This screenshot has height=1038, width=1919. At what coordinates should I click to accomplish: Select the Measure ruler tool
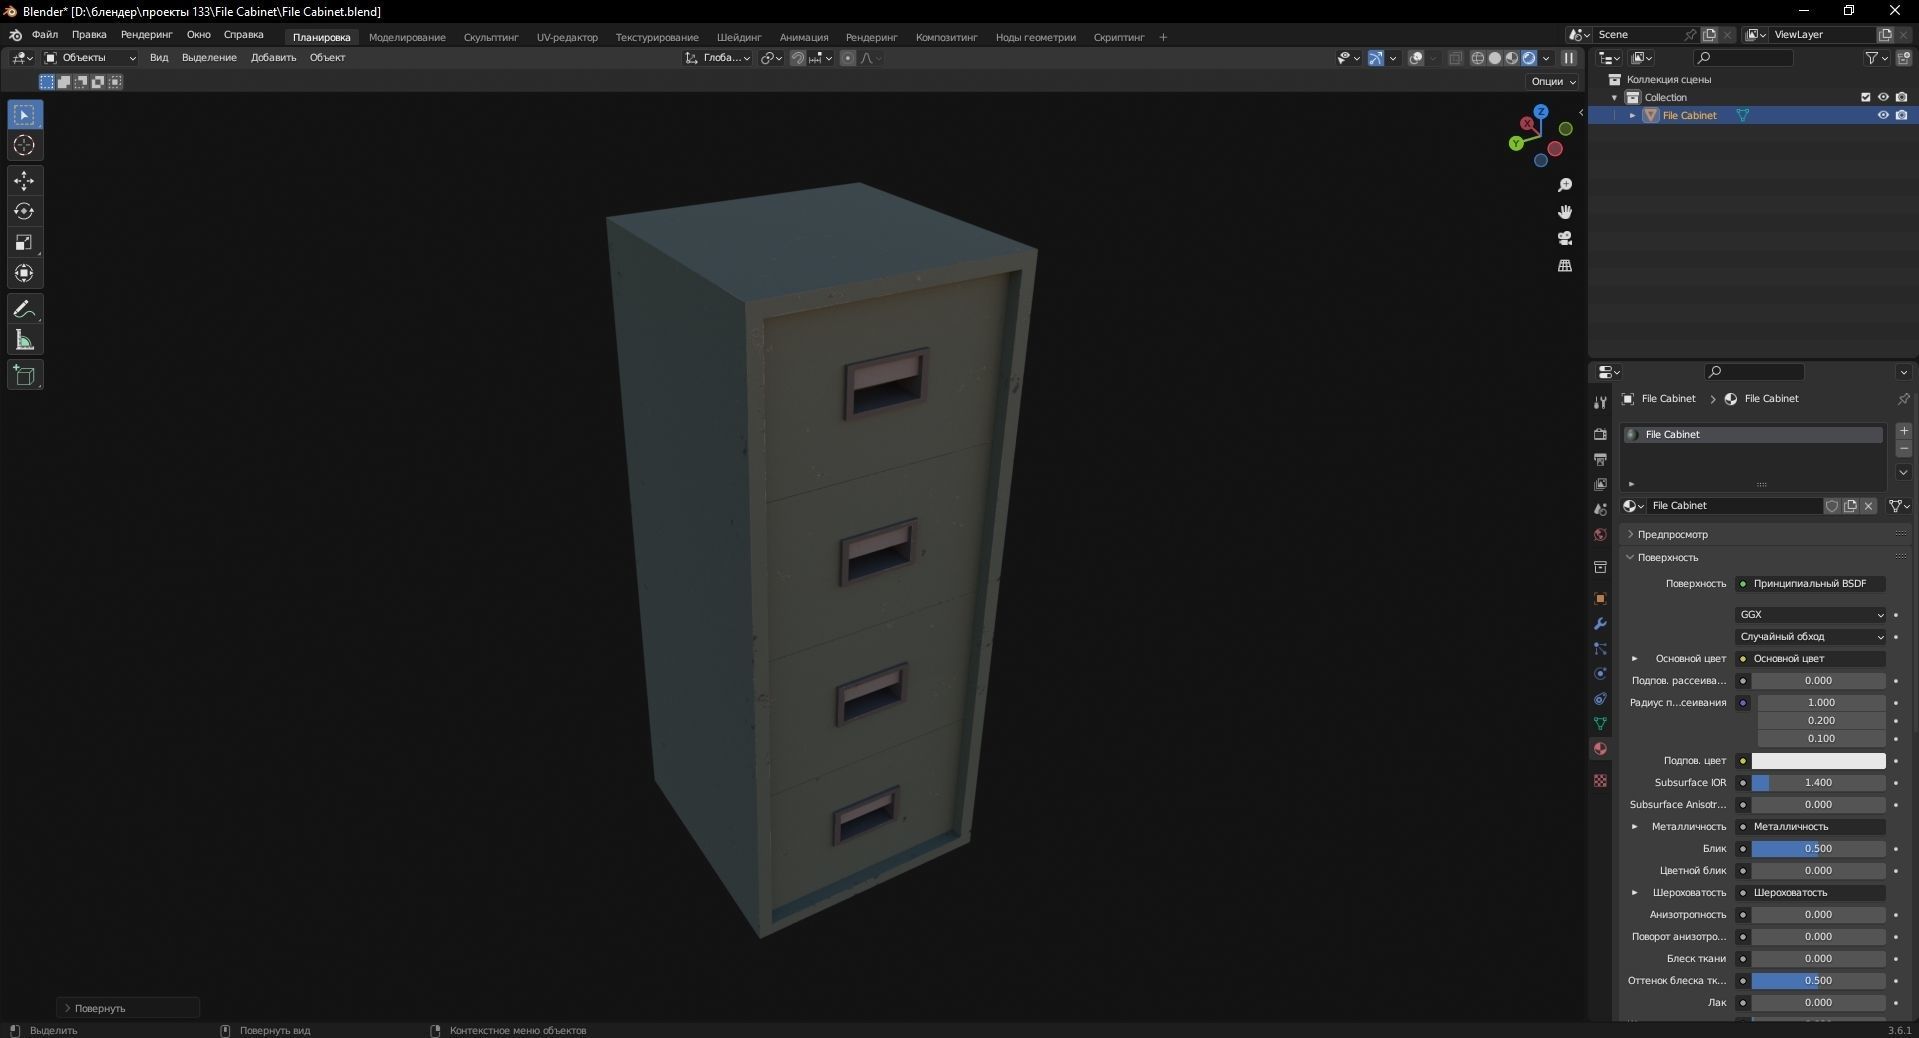point(25,341)
